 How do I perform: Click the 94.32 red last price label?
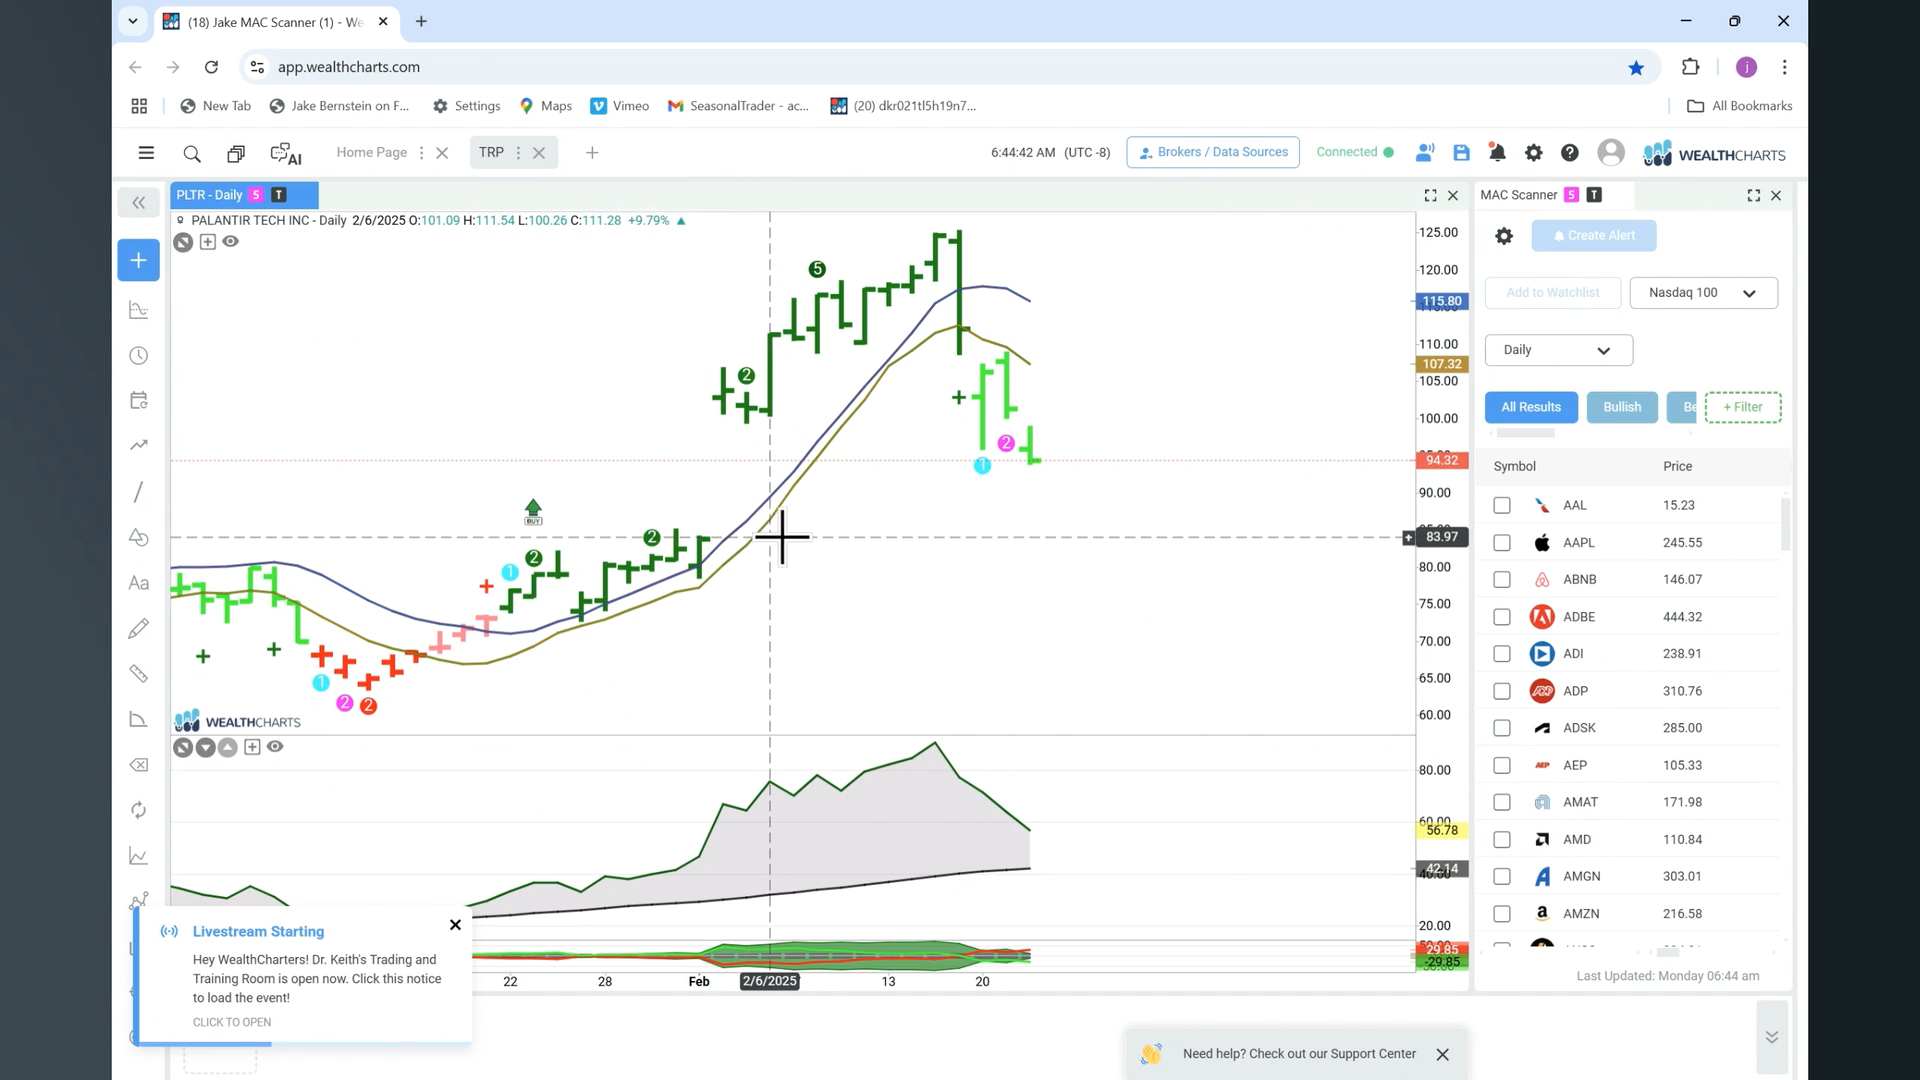click(1441, 460)
